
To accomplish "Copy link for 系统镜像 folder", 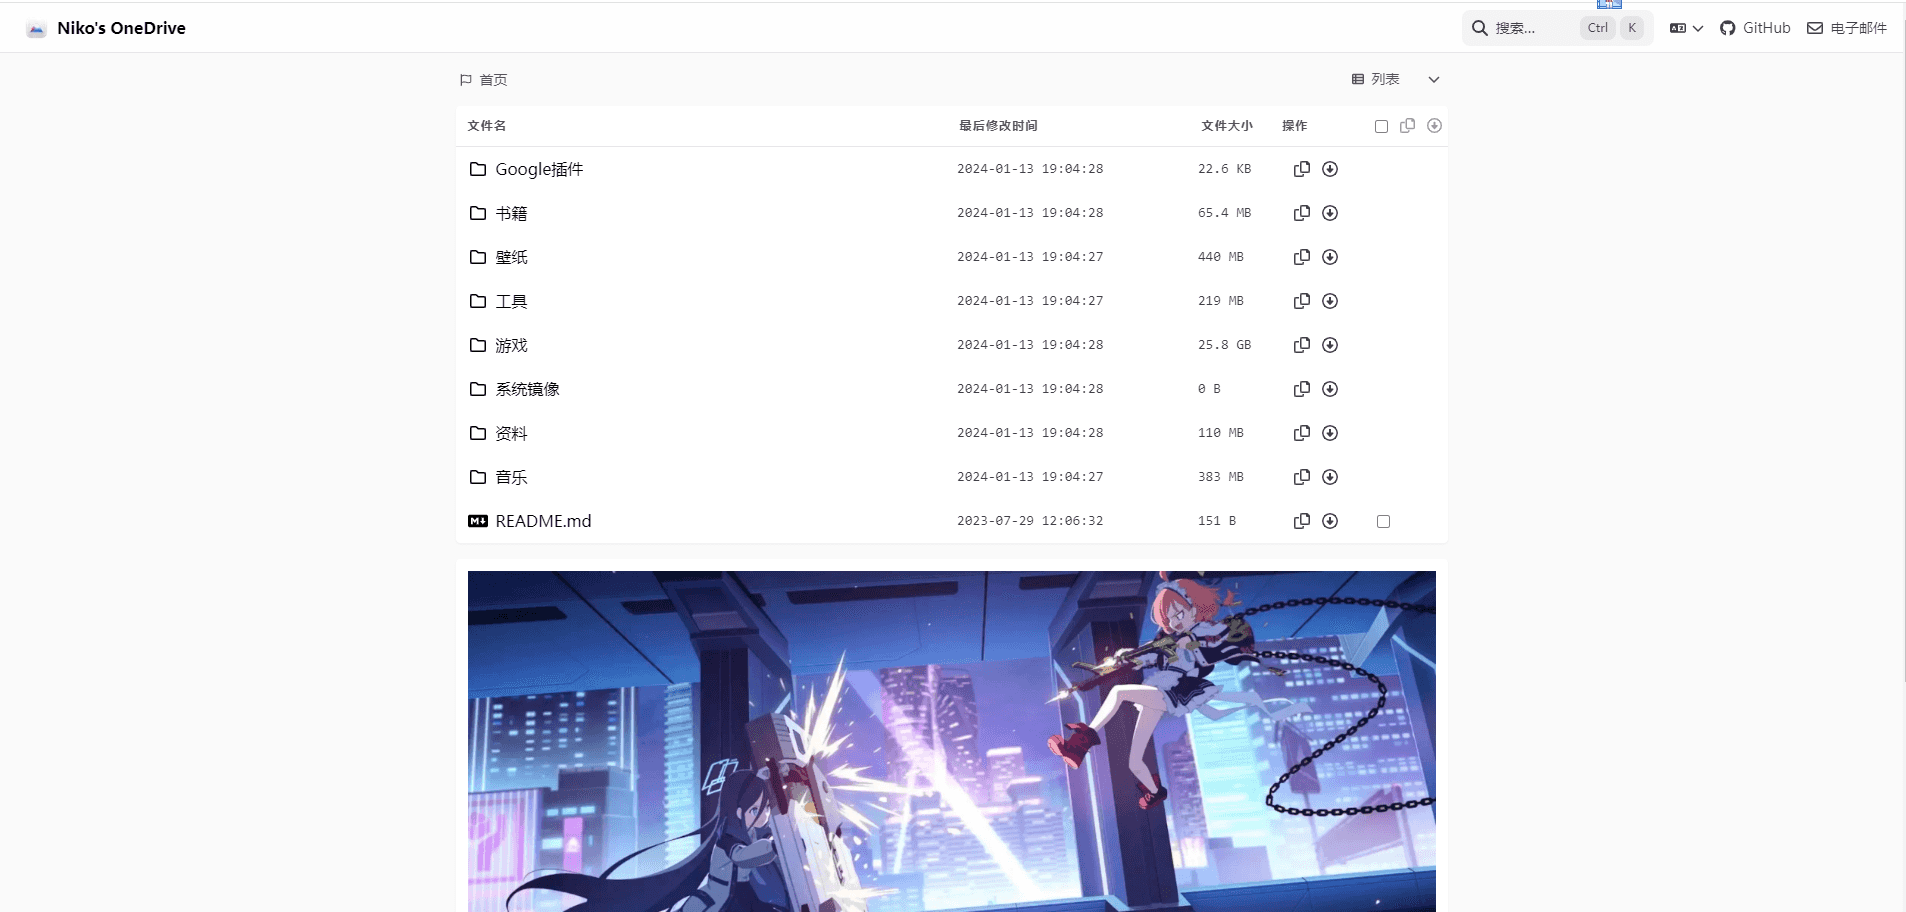I will click(1301, 389).
